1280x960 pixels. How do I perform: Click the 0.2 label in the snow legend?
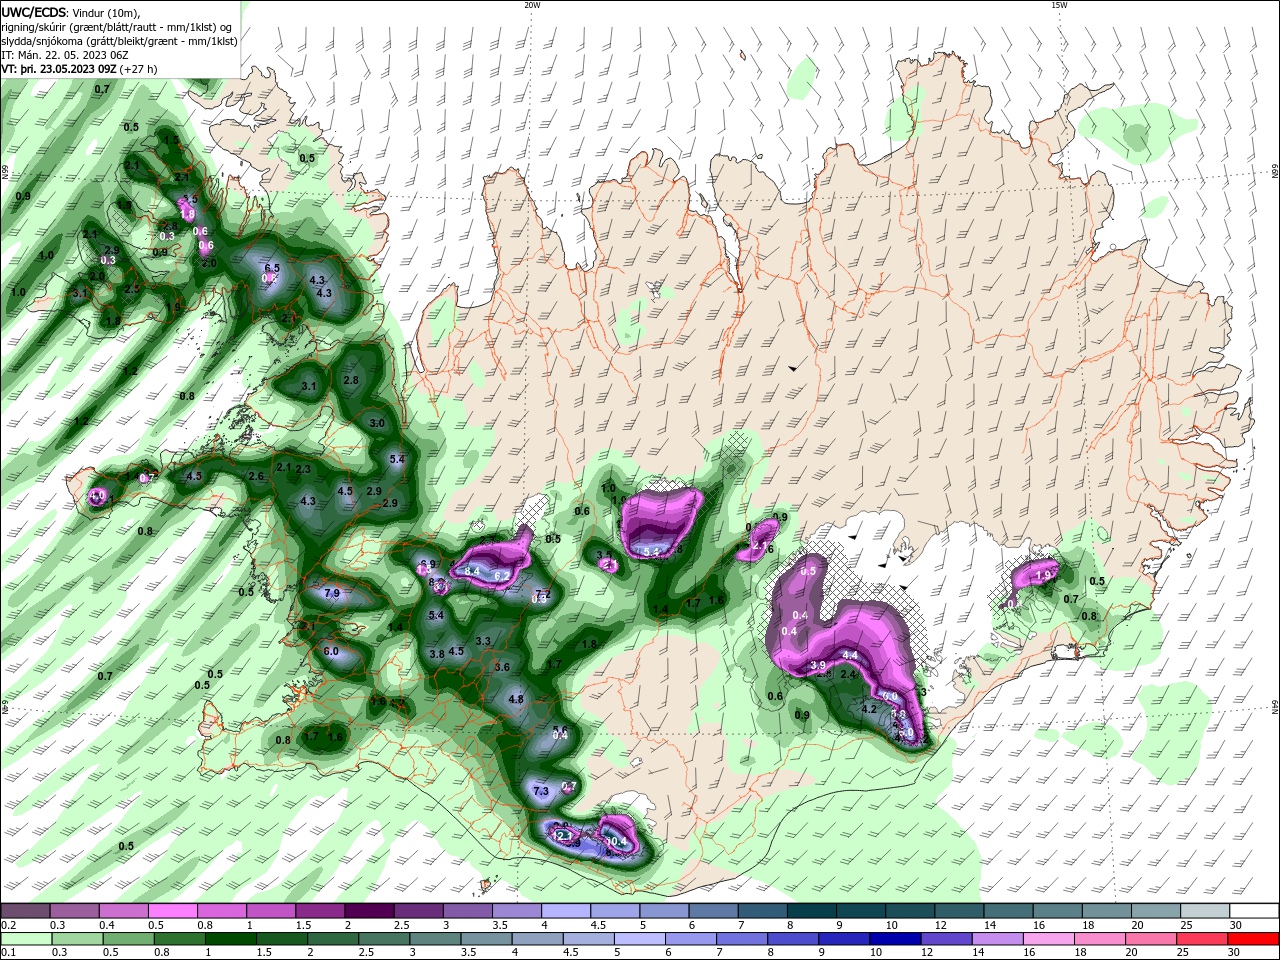pos(8,925)
